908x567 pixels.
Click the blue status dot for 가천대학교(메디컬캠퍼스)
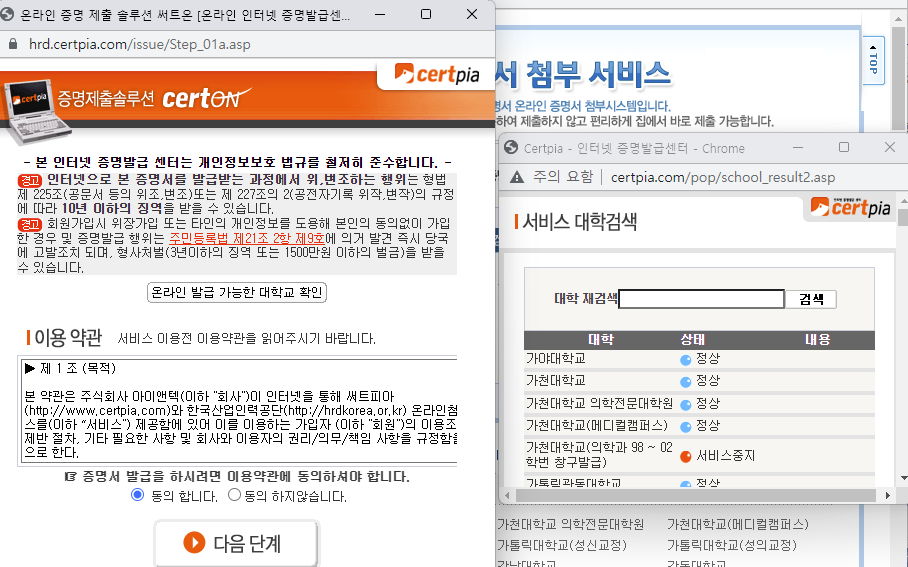(686, 427)
